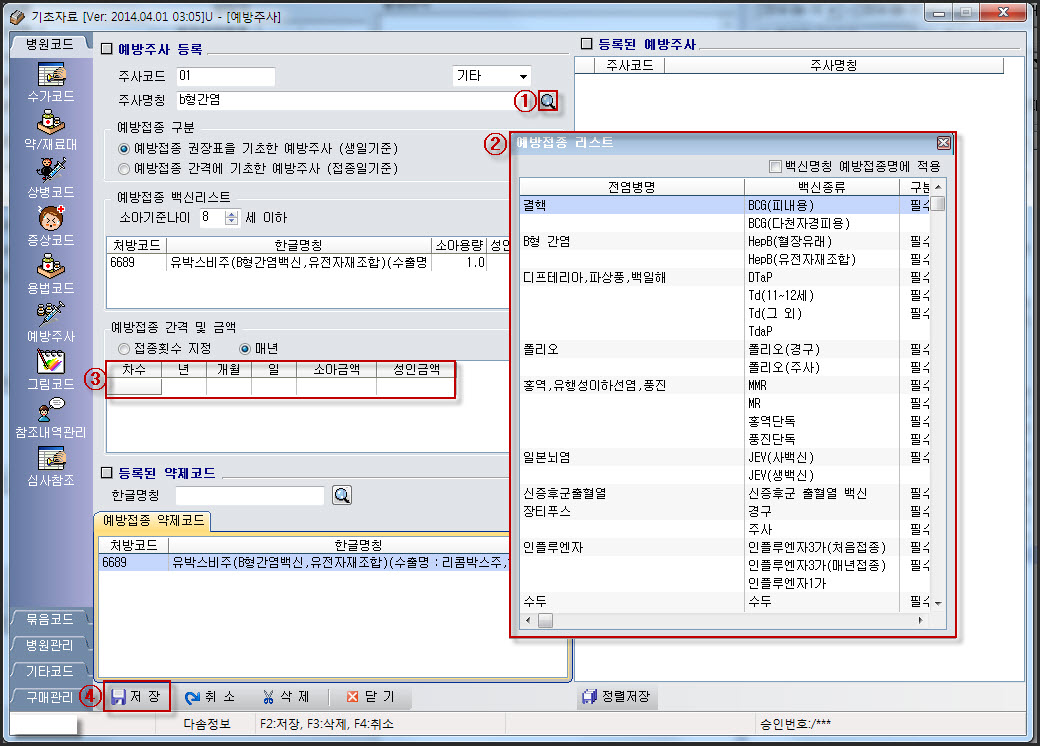This screenshot has height=746, width=1040.
Task: Open the 상병코드 sidebar icon
Action: click(x=50, y=172)
